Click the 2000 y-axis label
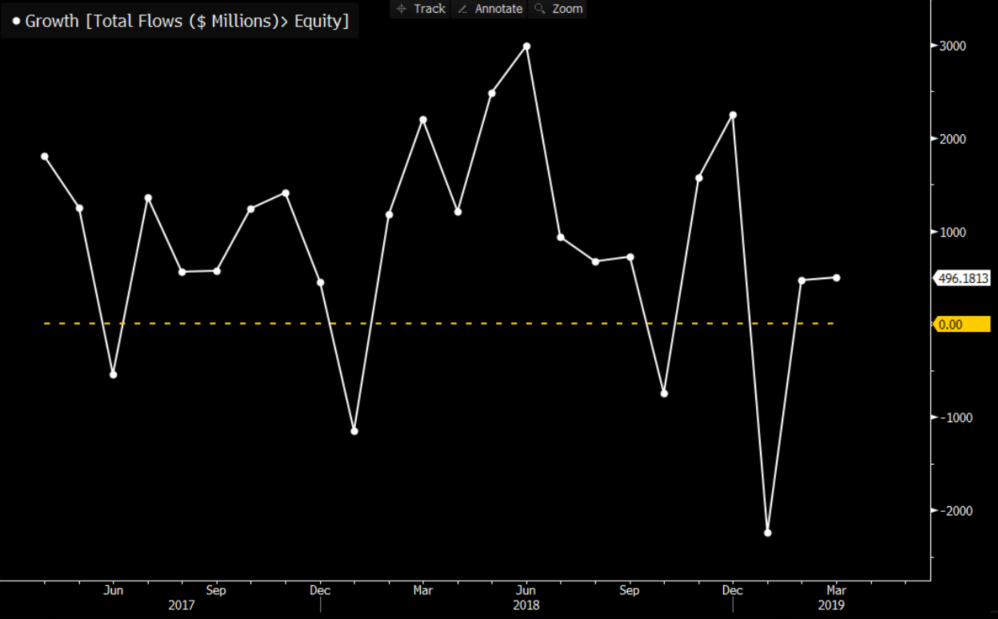This screenshot has width=998, height=619. pos(952,139)
